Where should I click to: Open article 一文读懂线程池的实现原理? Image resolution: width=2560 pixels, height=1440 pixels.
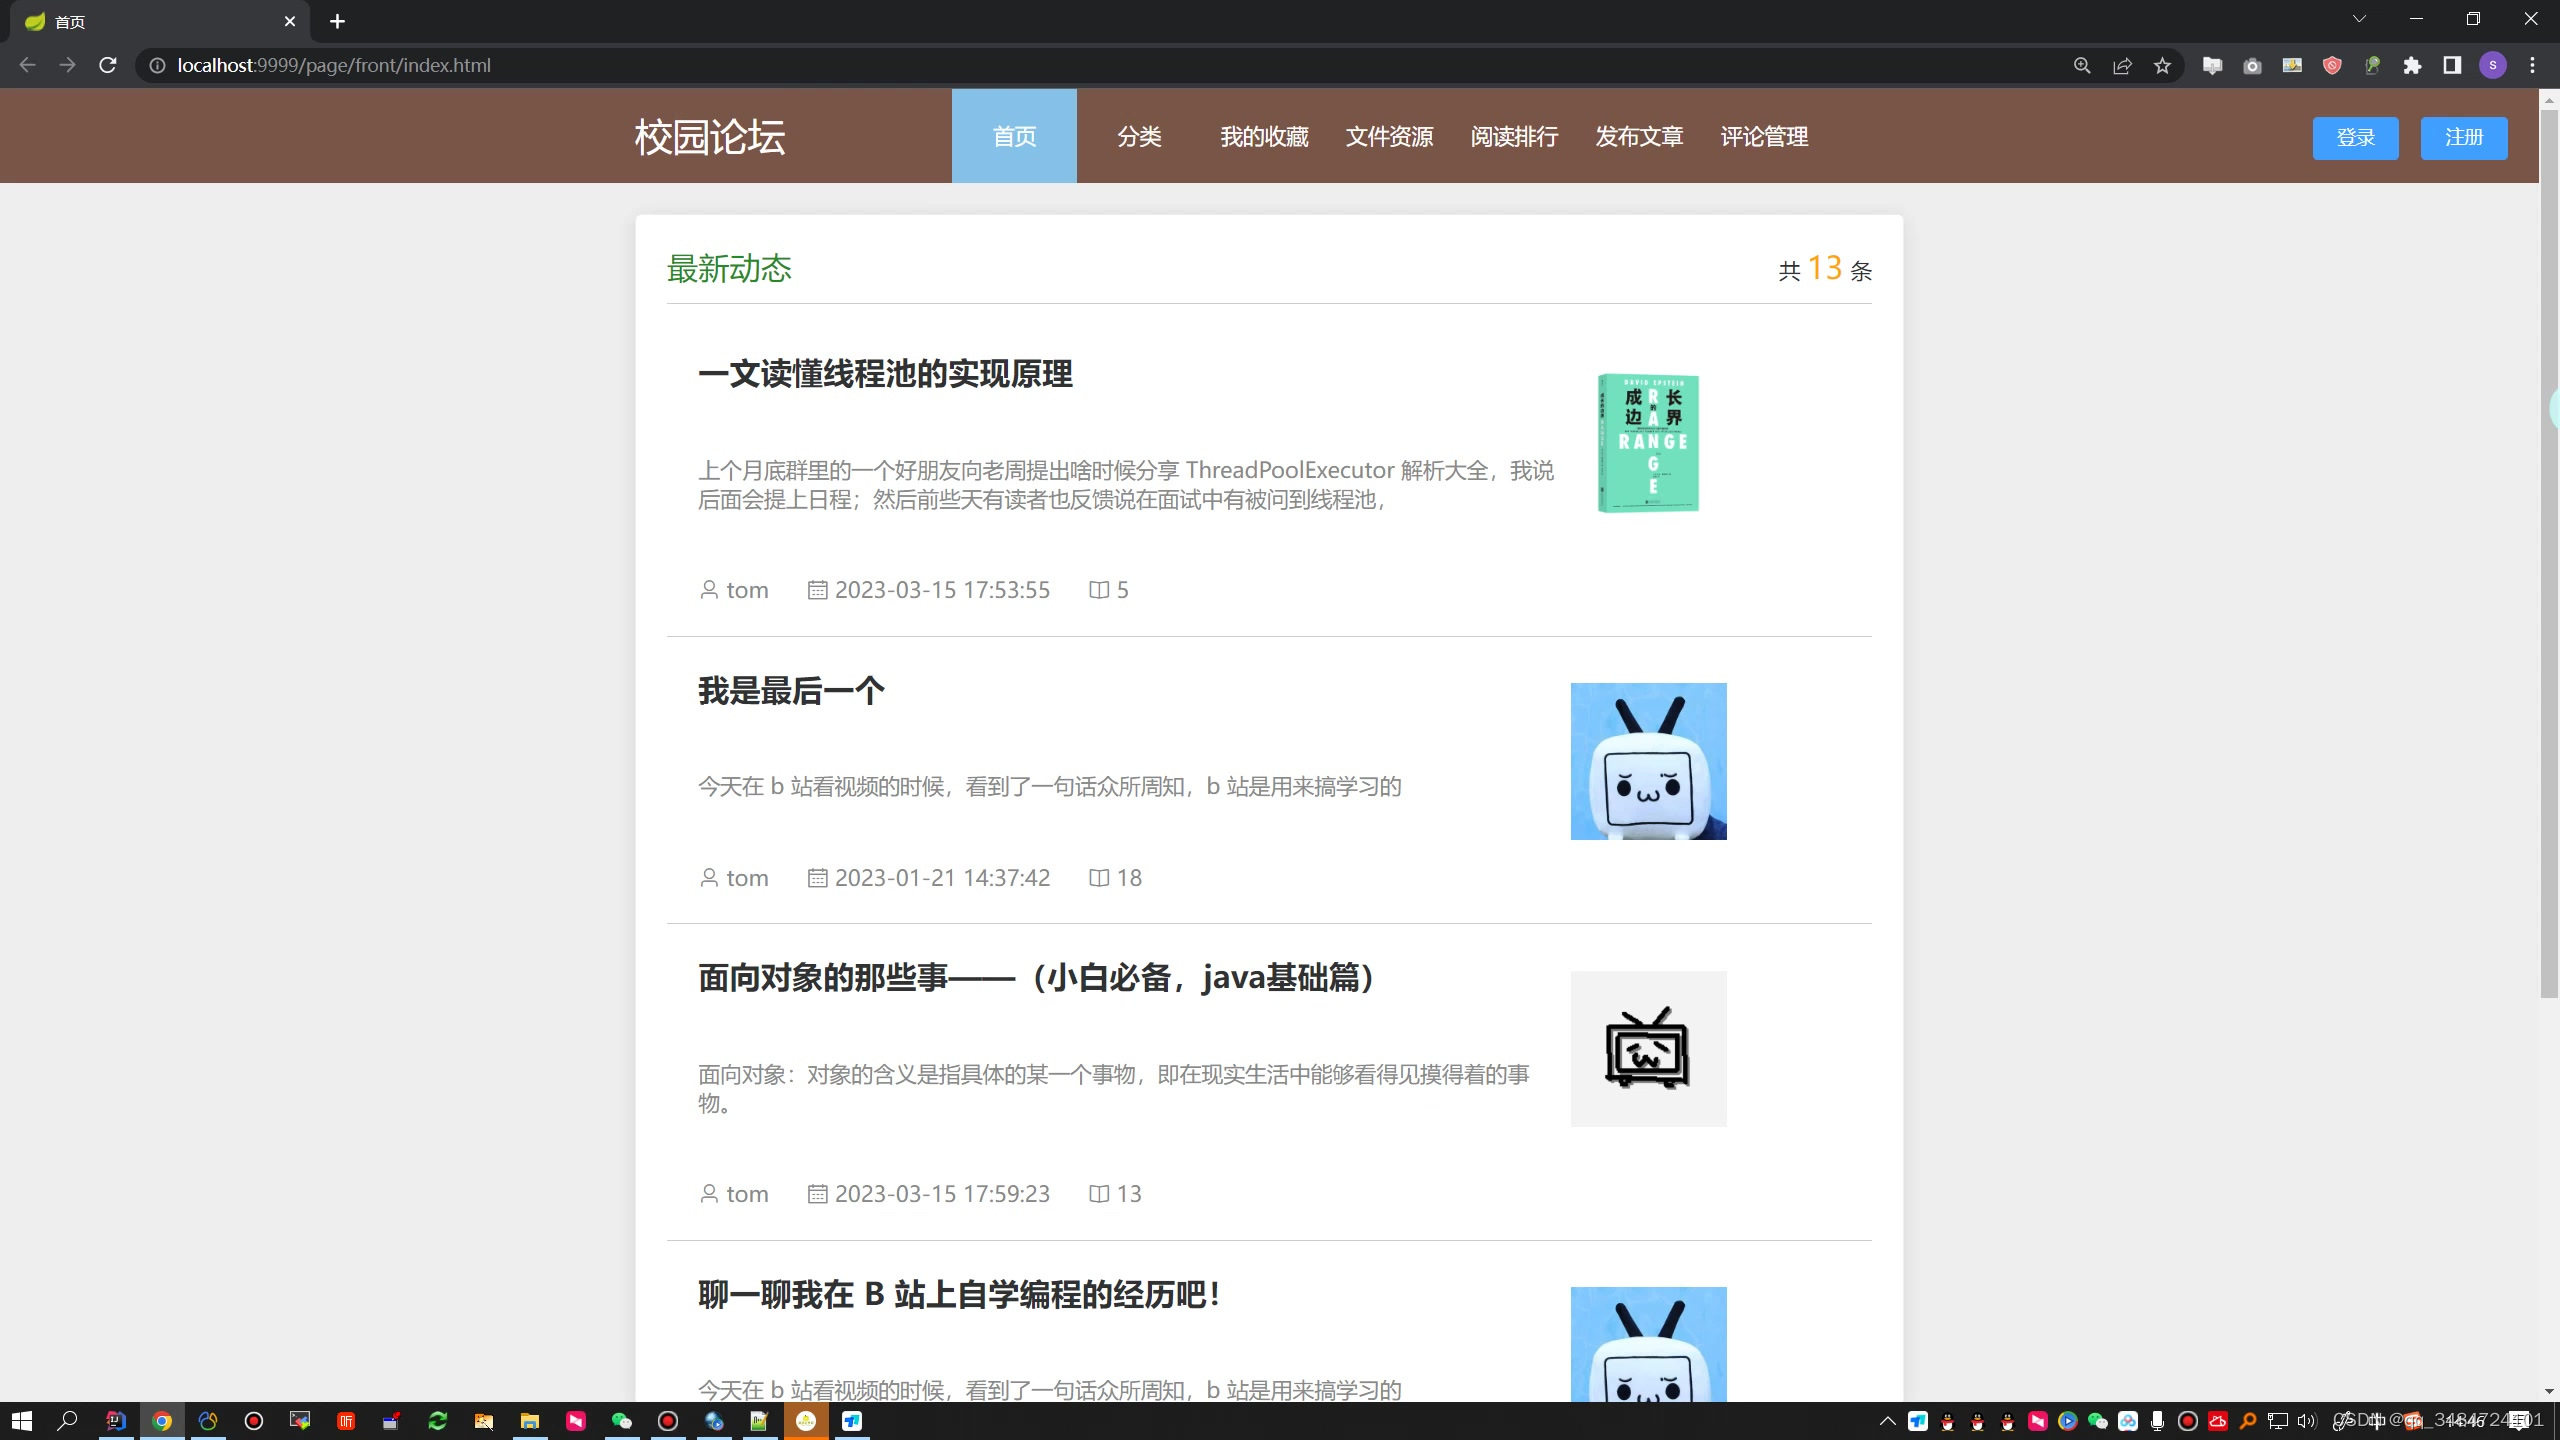885,374
